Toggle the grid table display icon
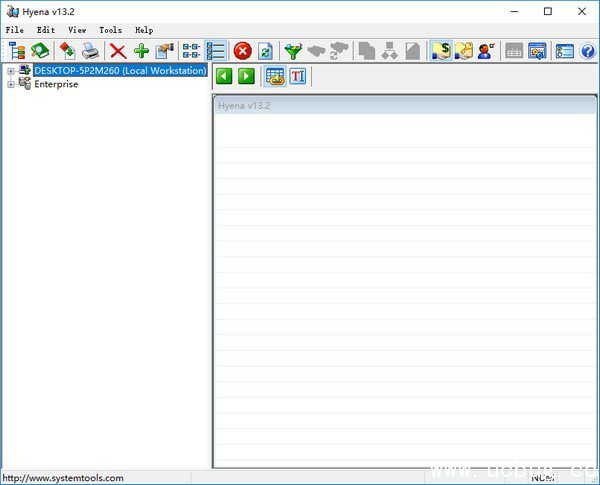 pos(275,76)
